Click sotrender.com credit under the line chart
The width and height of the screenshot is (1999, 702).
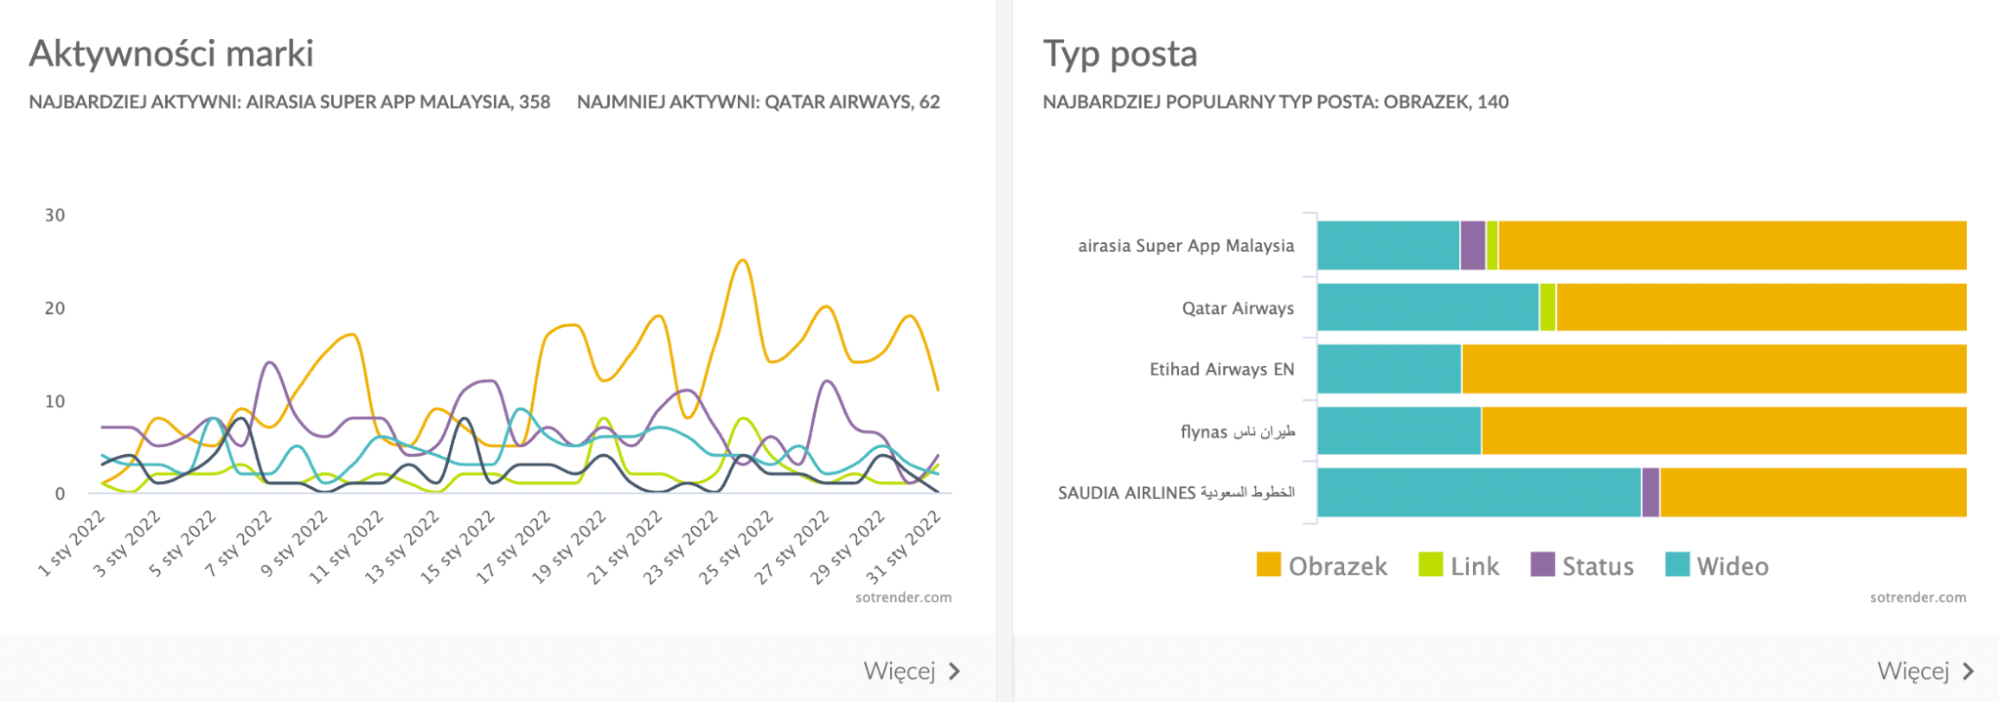coord(903,598)
